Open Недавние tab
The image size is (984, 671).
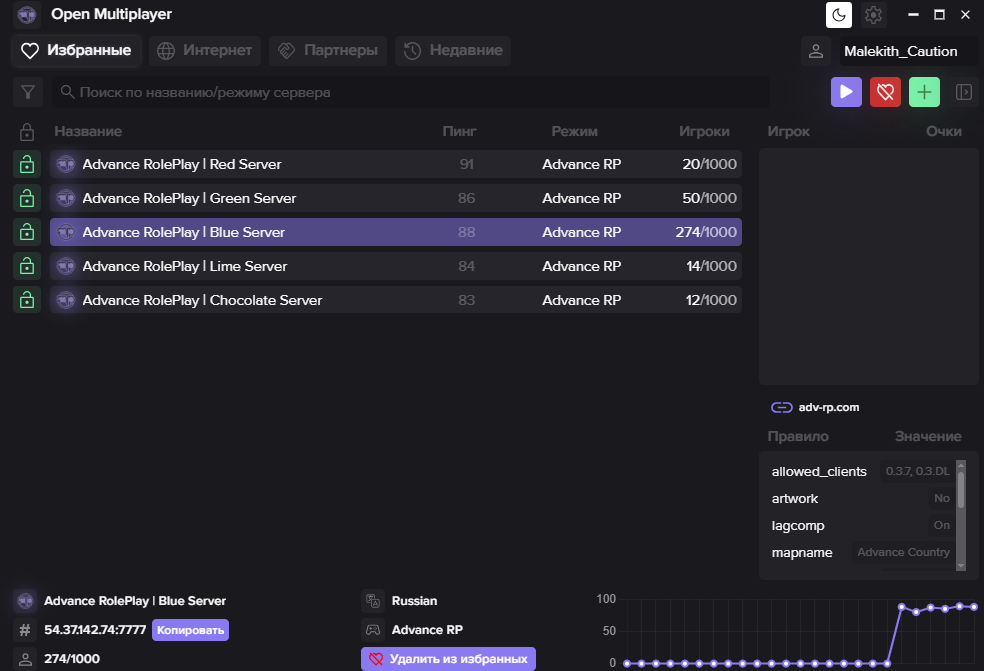(452, 51)
